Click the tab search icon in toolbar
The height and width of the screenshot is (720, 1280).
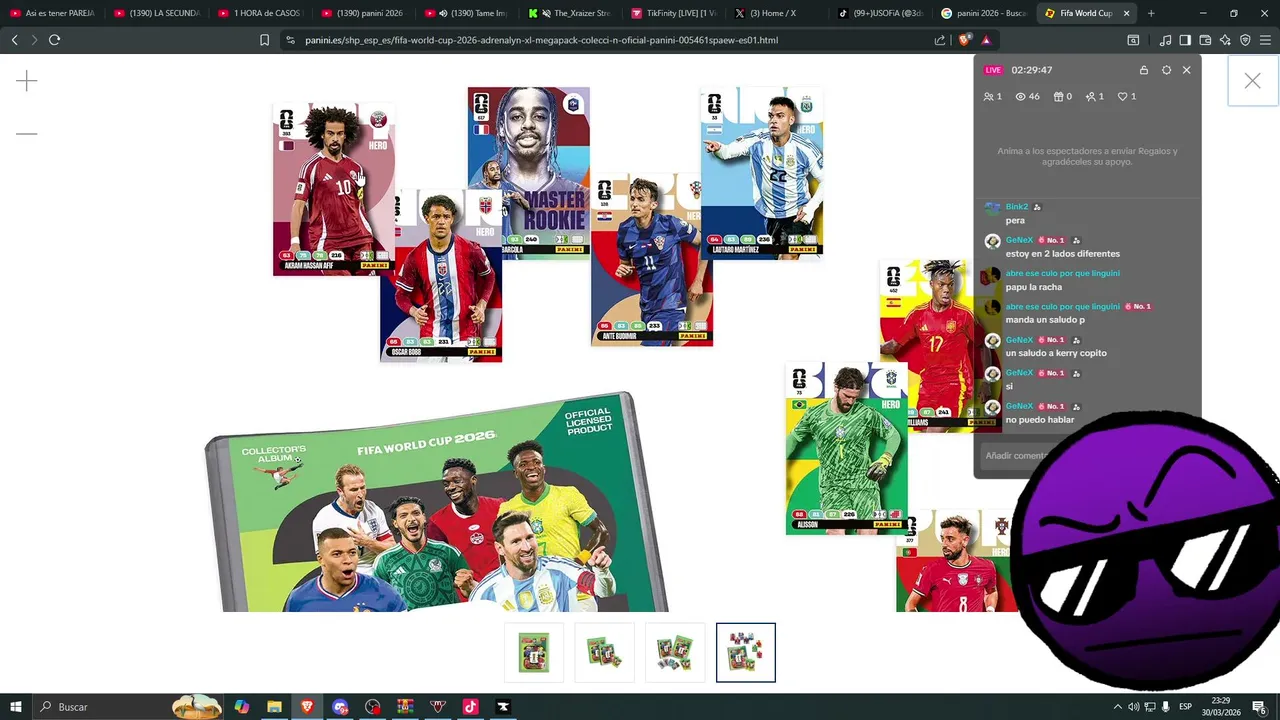[x=1133, y=40]
